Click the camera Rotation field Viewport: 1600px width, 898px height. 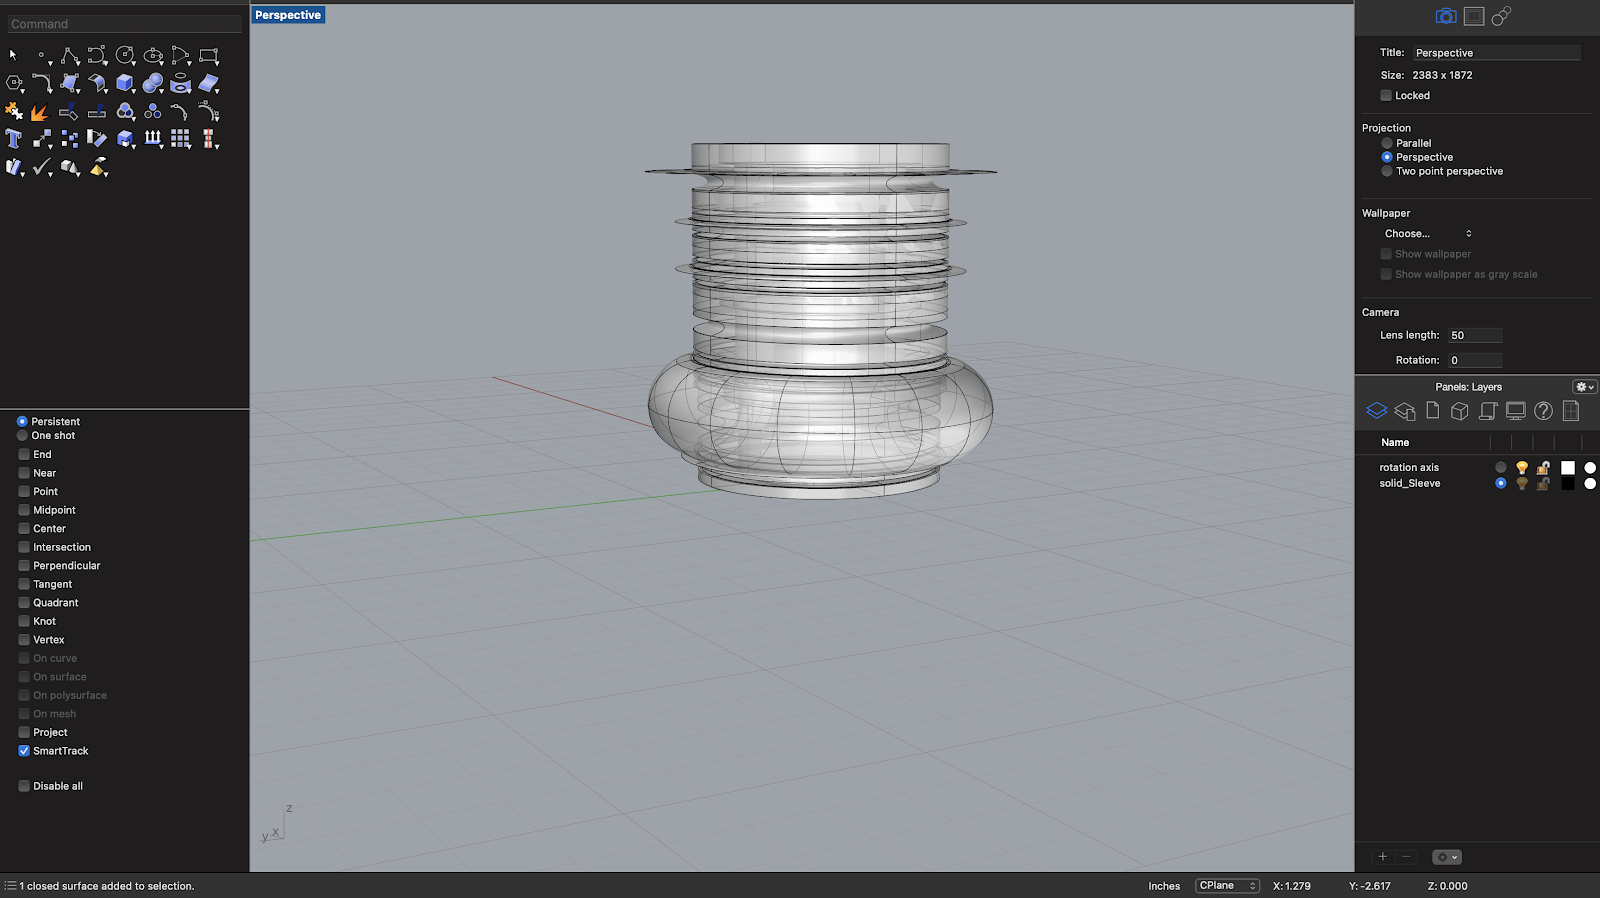pos(1475,360)
